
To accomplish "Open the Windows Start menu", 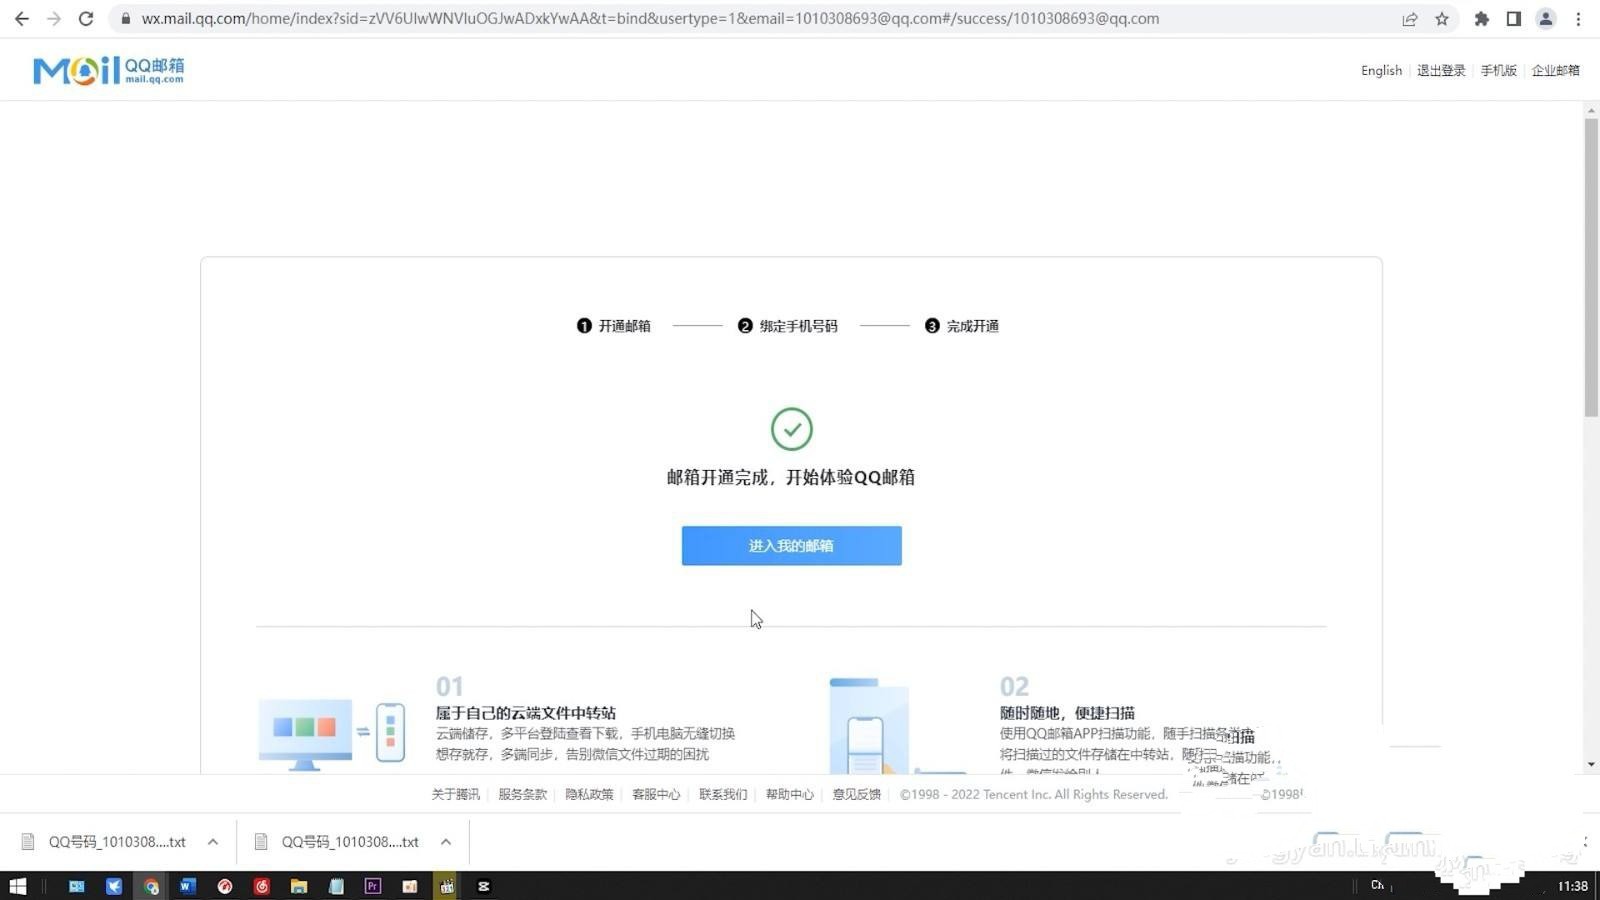I will click(17, 886).
